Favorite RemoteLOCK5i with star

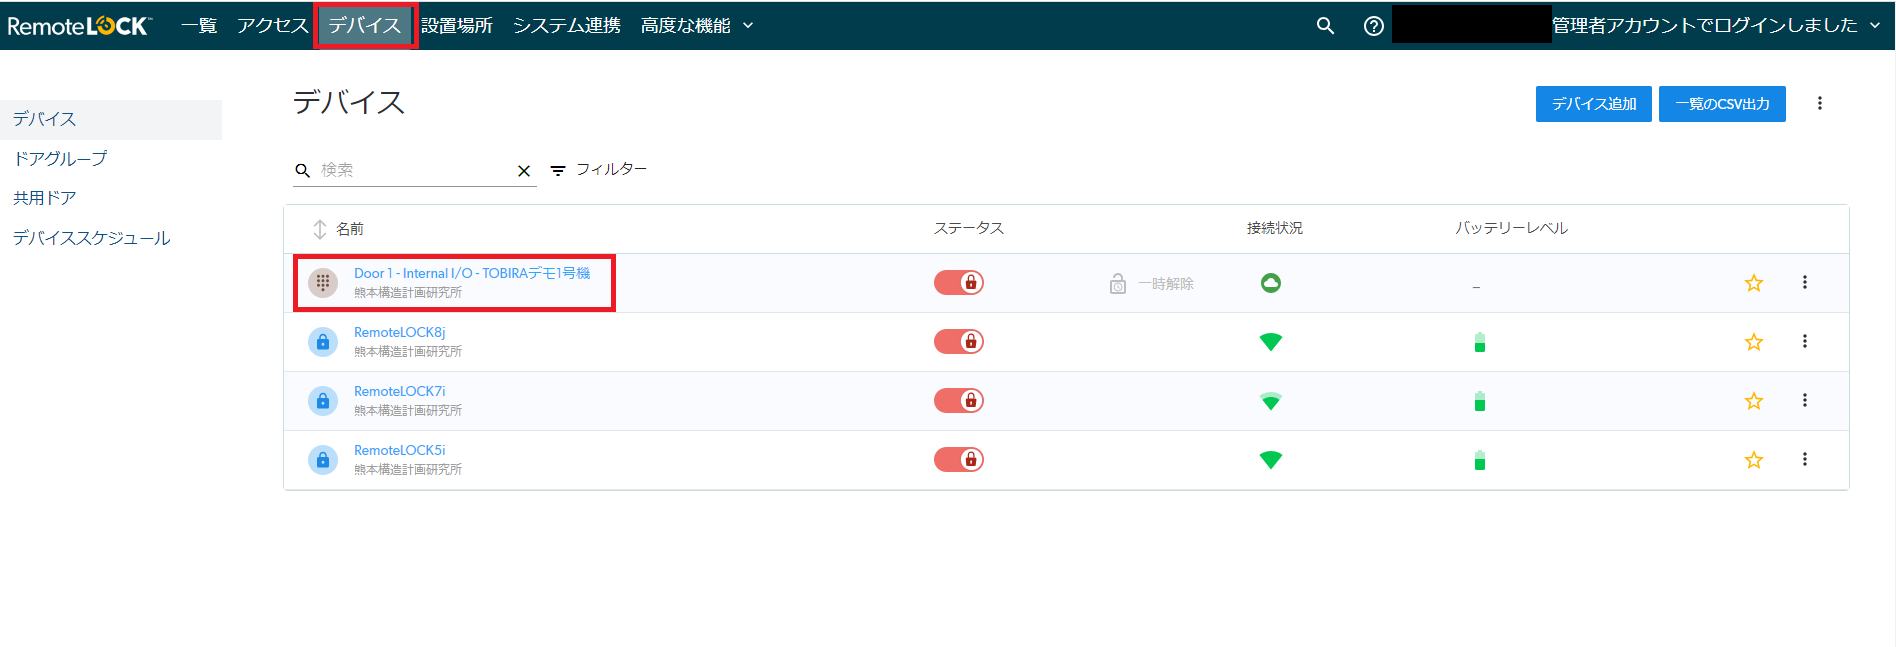1754,460
